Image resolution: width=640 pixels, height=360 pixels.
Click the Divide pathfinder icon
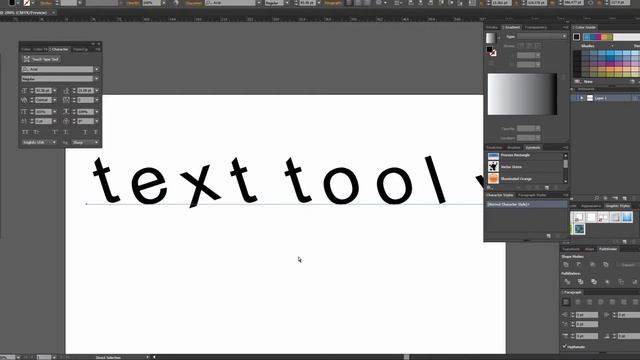[x=567, y=282]
